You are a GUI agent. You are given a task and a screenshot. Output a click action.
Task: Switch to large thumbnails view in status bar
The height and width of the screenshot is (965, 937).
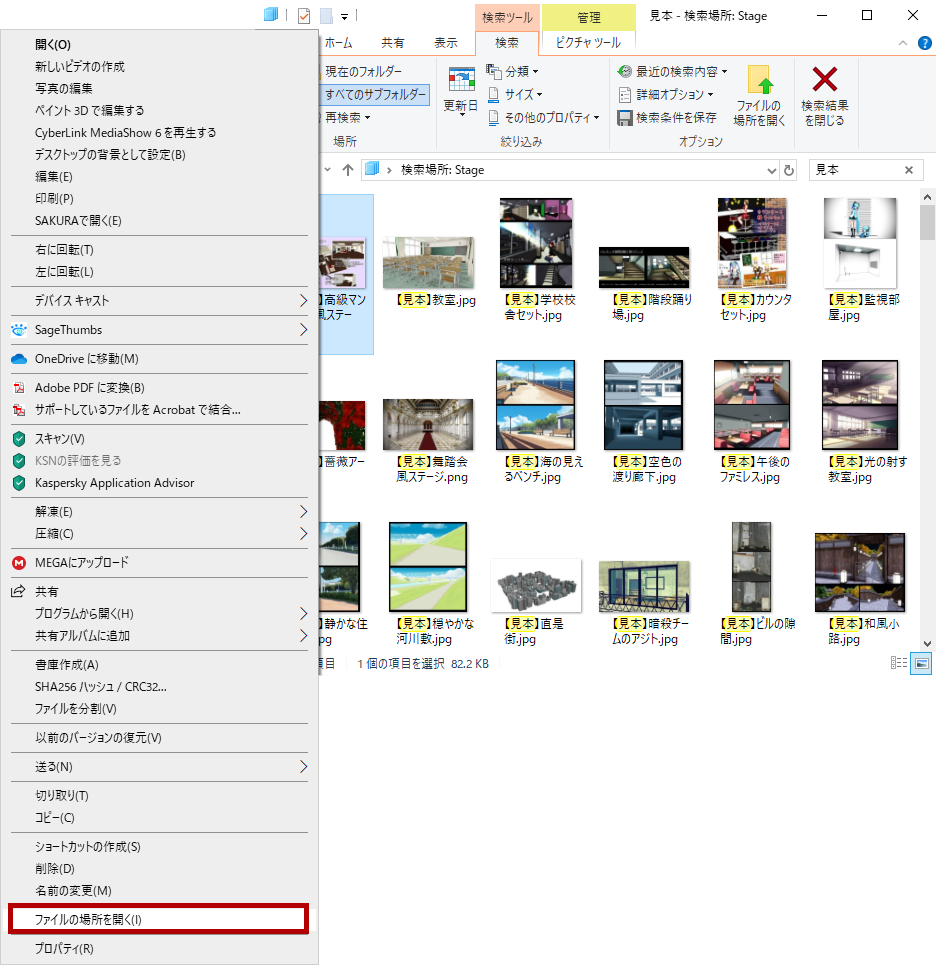919,662
